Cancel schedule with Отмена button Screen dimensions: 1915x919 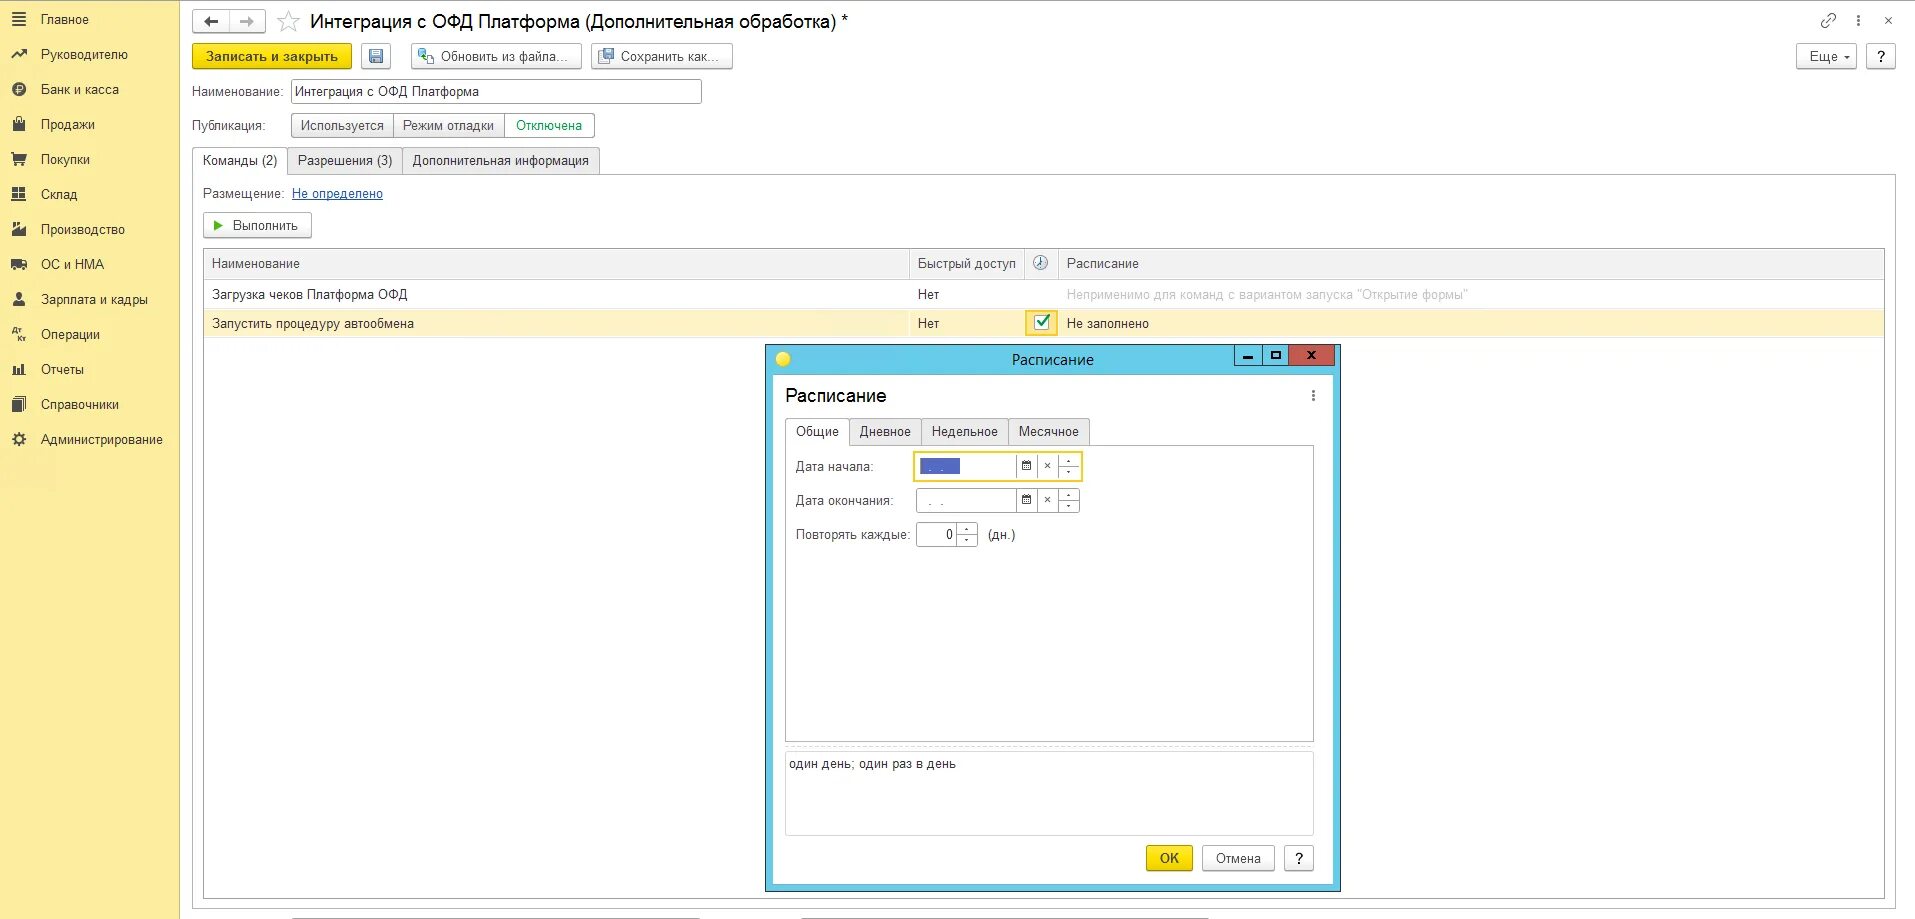pyautogui.click(x=1238, y=858)
